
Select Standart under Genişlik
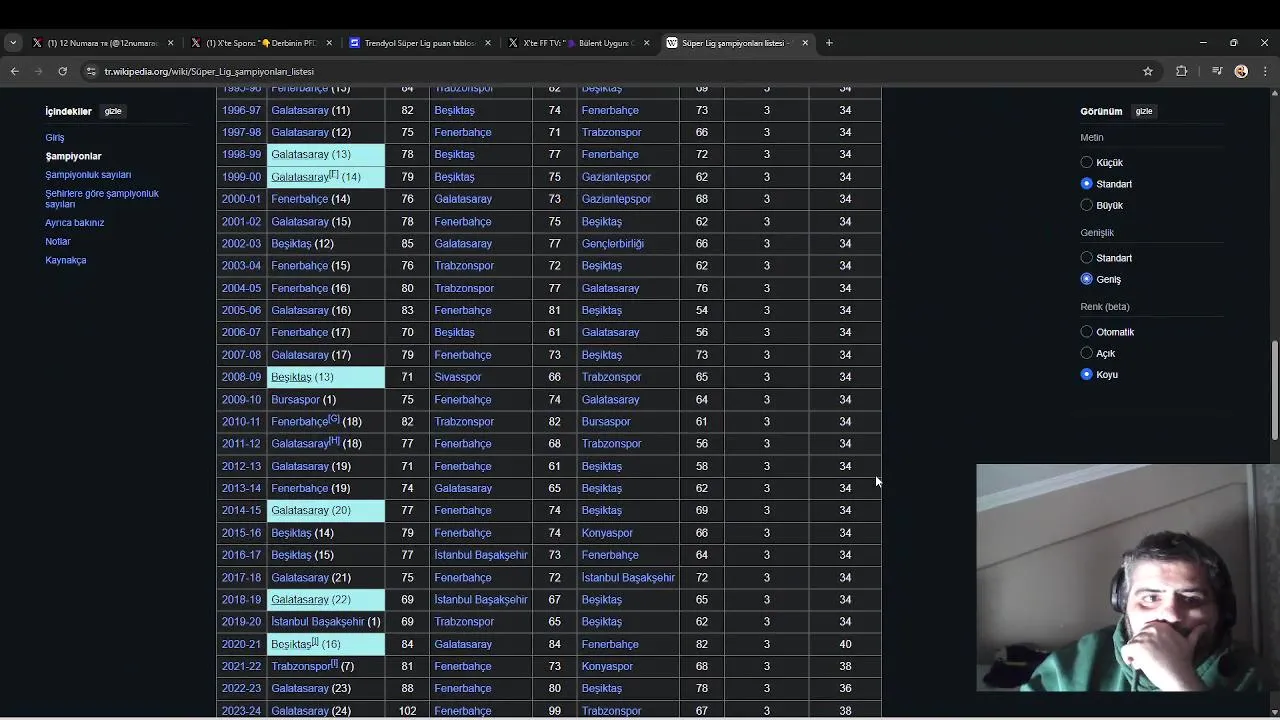(x=1087, y=258)
